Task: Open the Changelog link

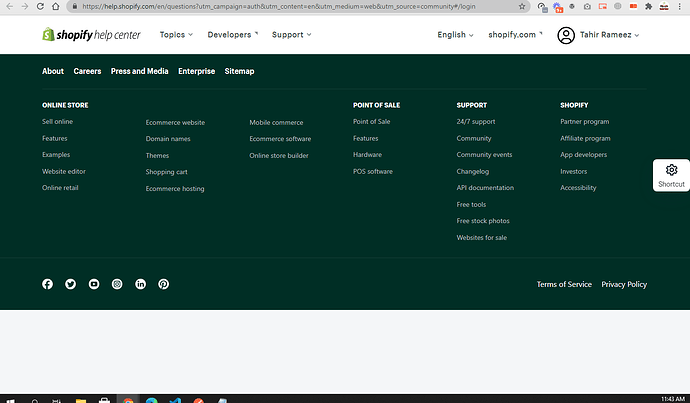Action: coord(473,171)
